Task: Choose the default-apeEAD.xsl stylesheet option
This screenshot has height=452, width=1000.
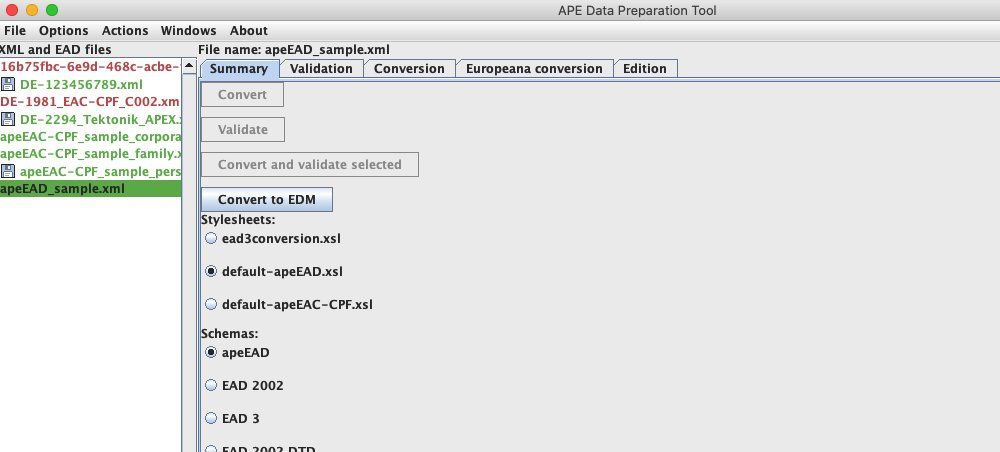Action: coord(210,271)
